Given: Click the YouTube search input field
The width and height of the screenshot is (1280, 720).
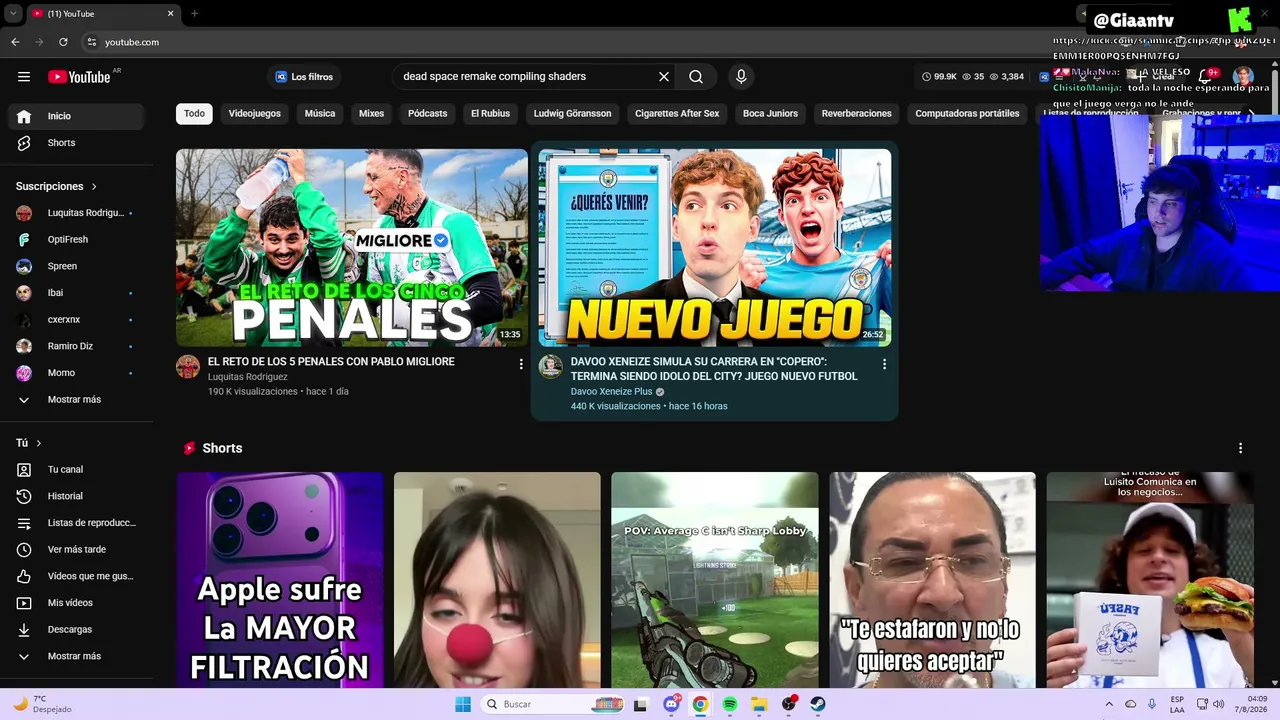Looking at the screenshot, I should coord(522,77).
